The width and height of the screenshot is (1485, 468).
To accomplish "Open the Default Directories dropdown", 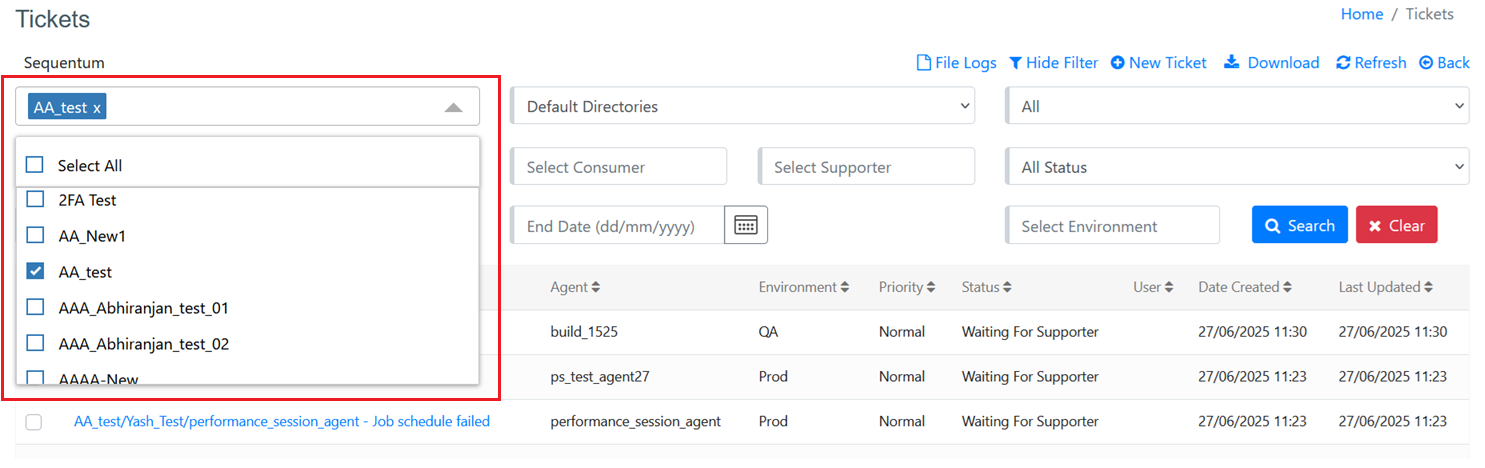I will [742, 106].
